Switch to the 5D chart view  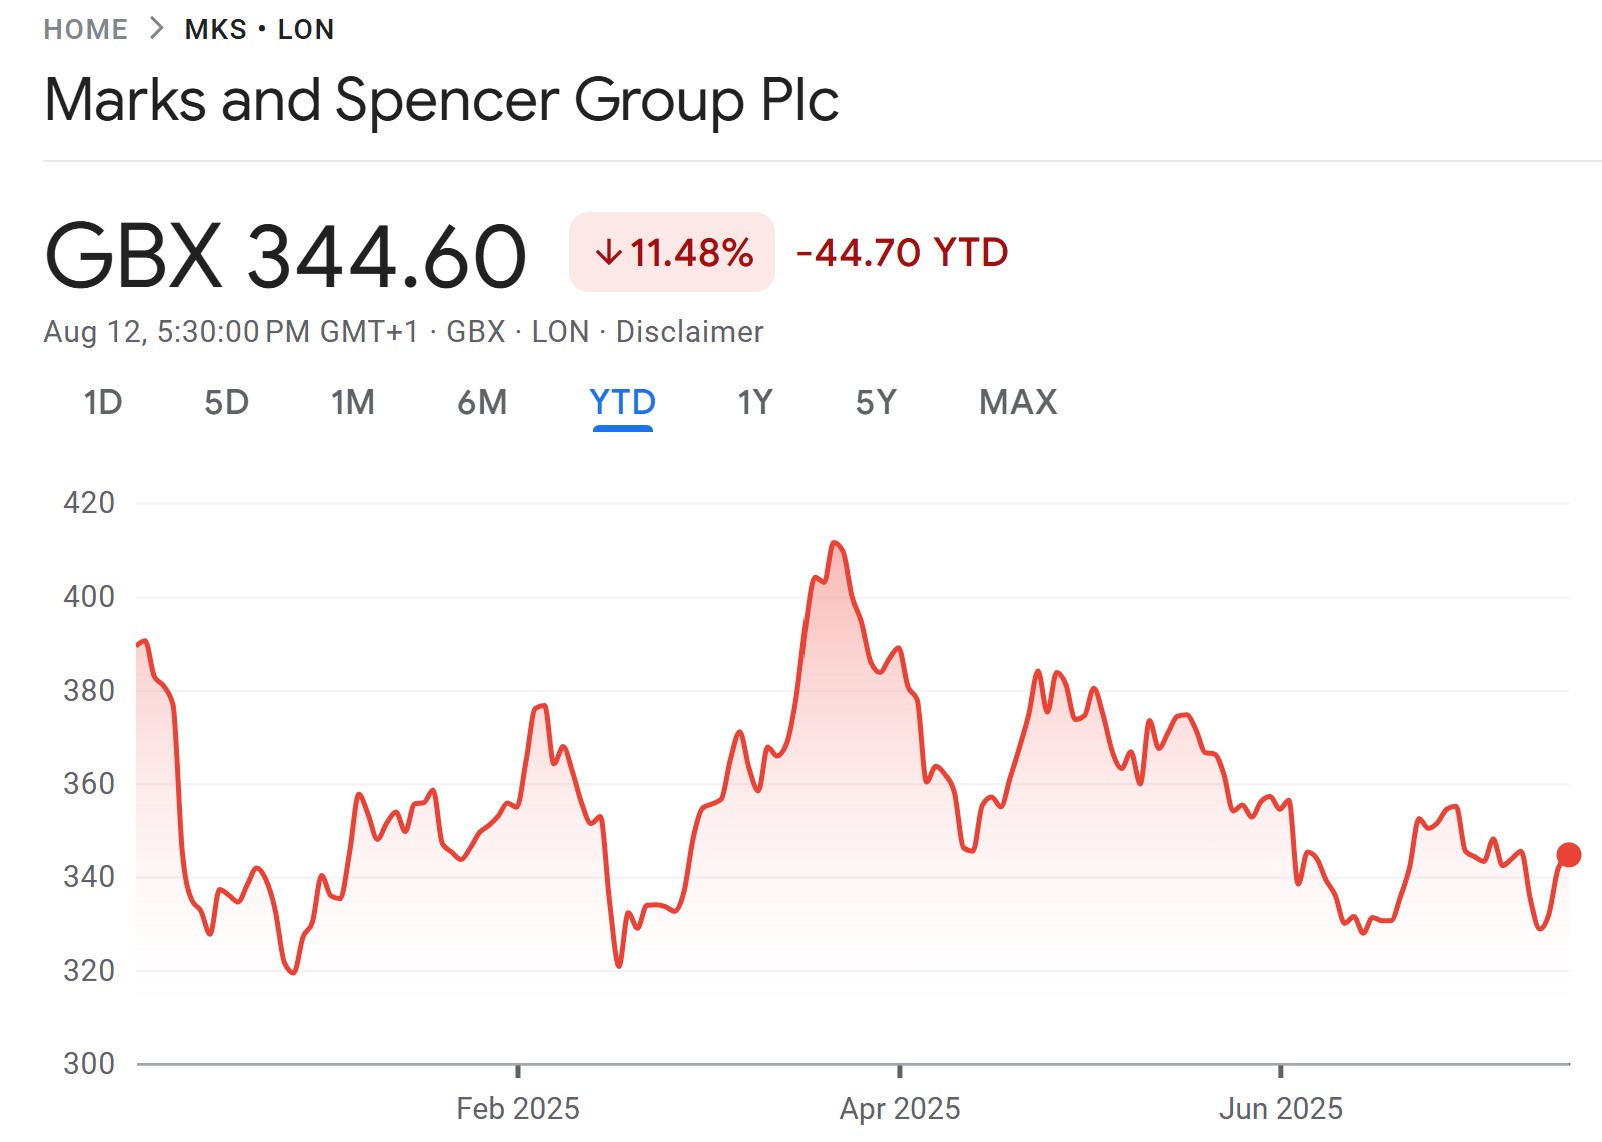228,403
